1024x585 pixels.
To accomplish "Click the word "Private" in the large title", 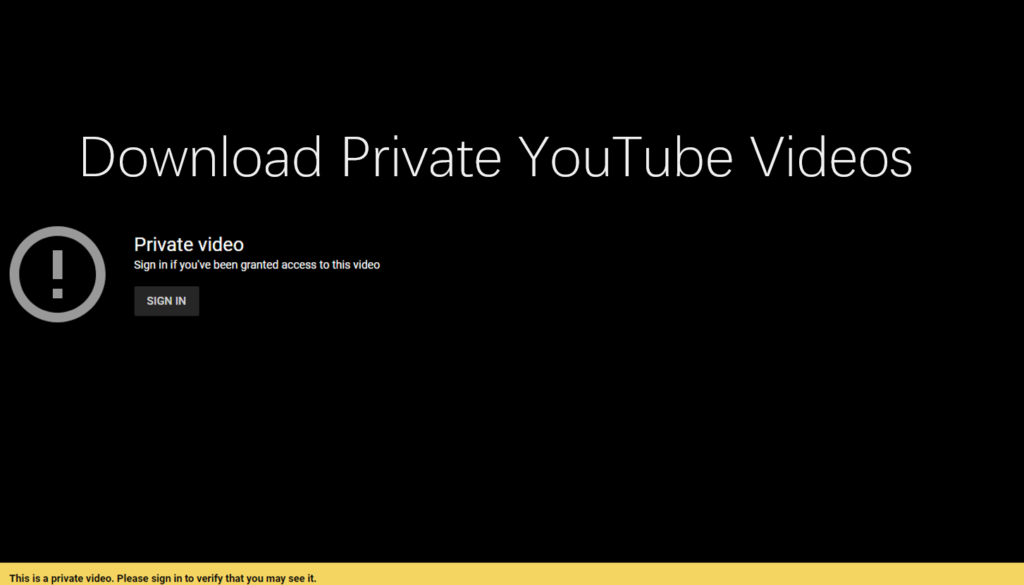I will coord(420,158).
